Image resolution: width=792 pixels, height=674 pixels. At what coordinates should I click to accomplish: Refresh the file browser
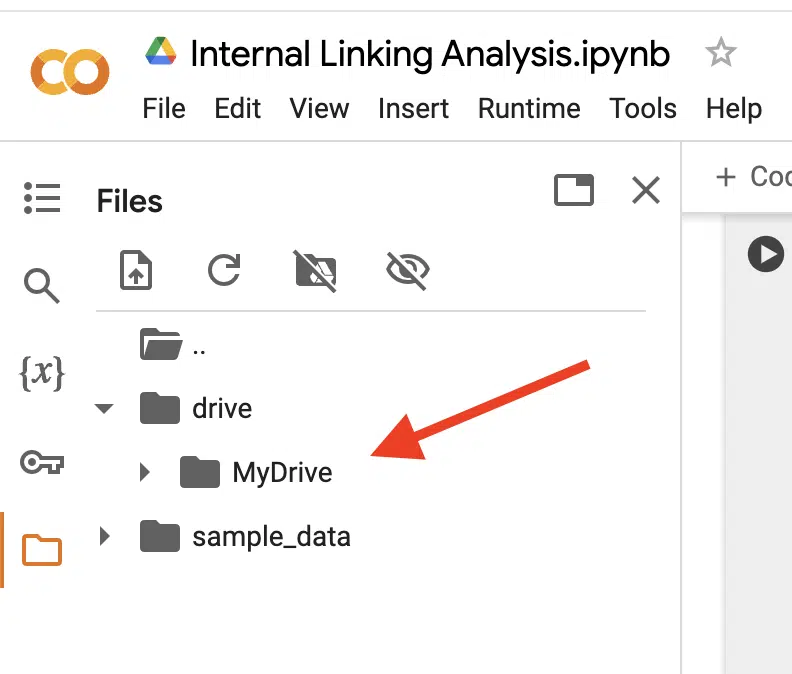[x=224, y=270]
